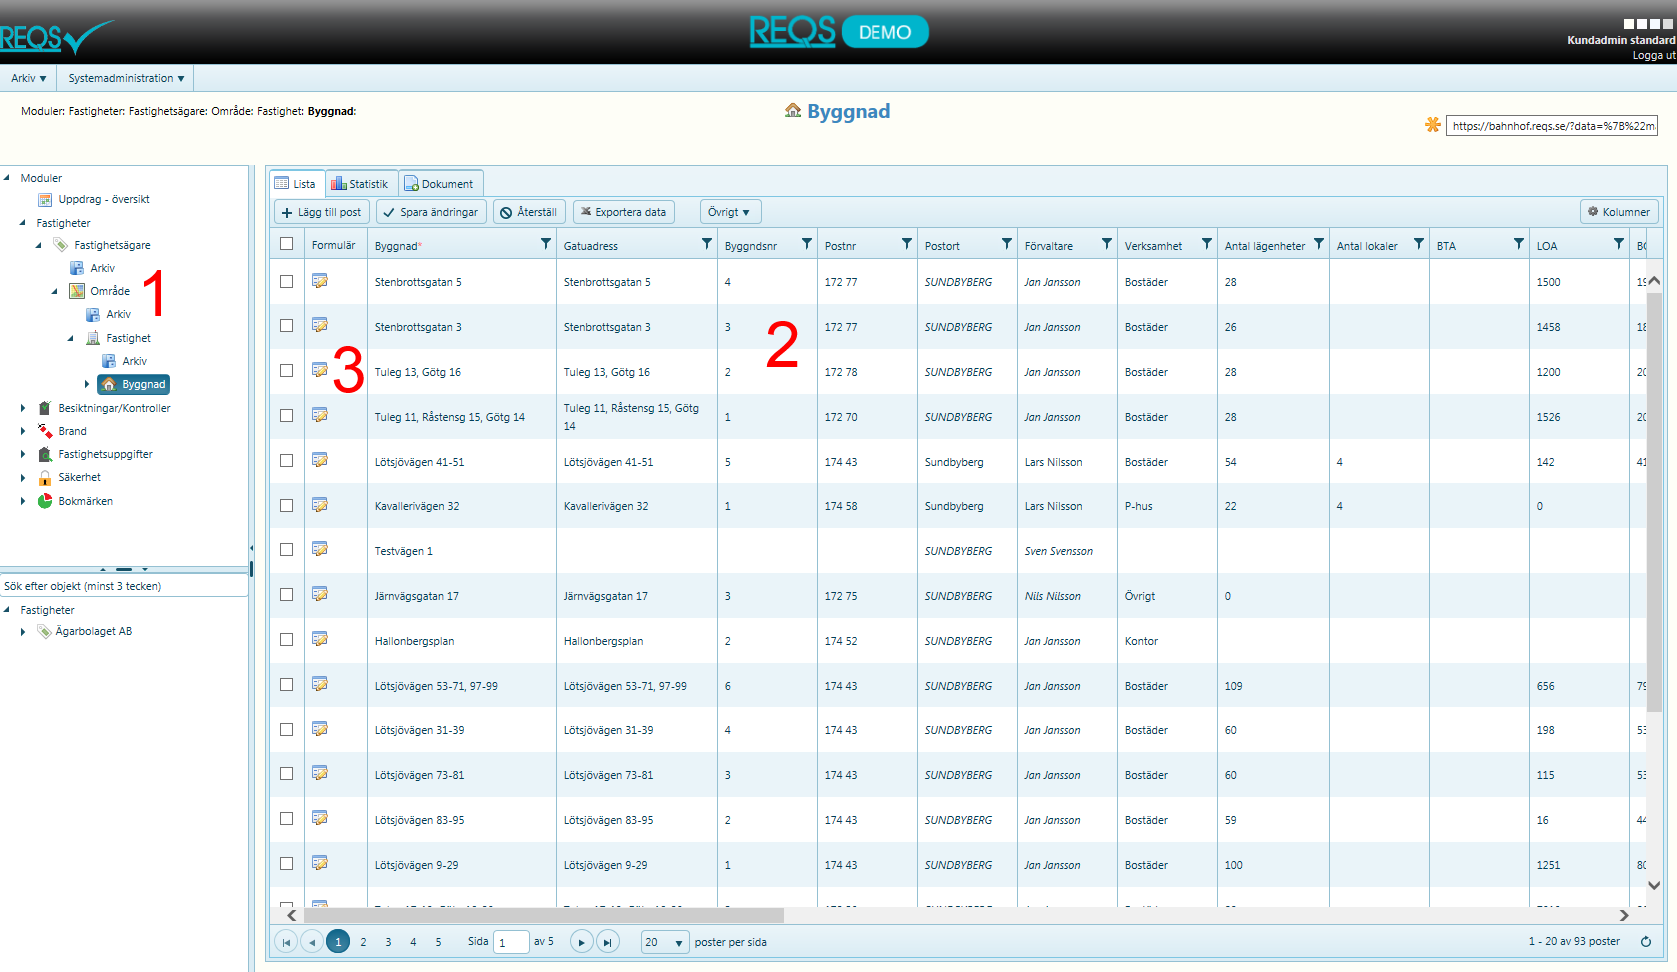Image resolution: width=1677 pixels, height=972 pixels.
Task: Check the Tuleg 13, Götg 16 checkbox
Action: [x=287, y=371]
